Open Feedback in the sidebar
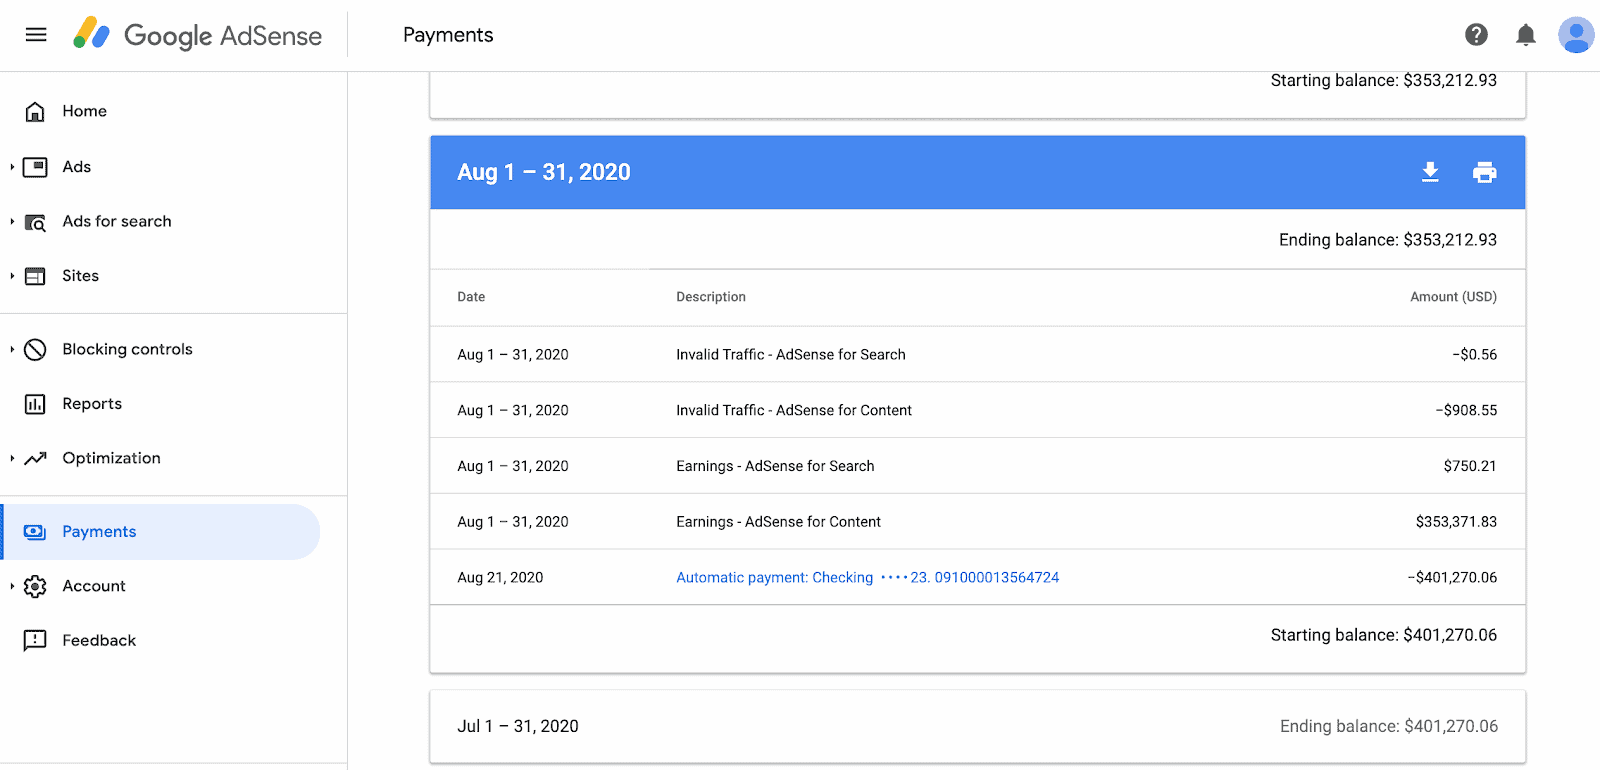This screenshot has width=1600, height=770. 99,640
